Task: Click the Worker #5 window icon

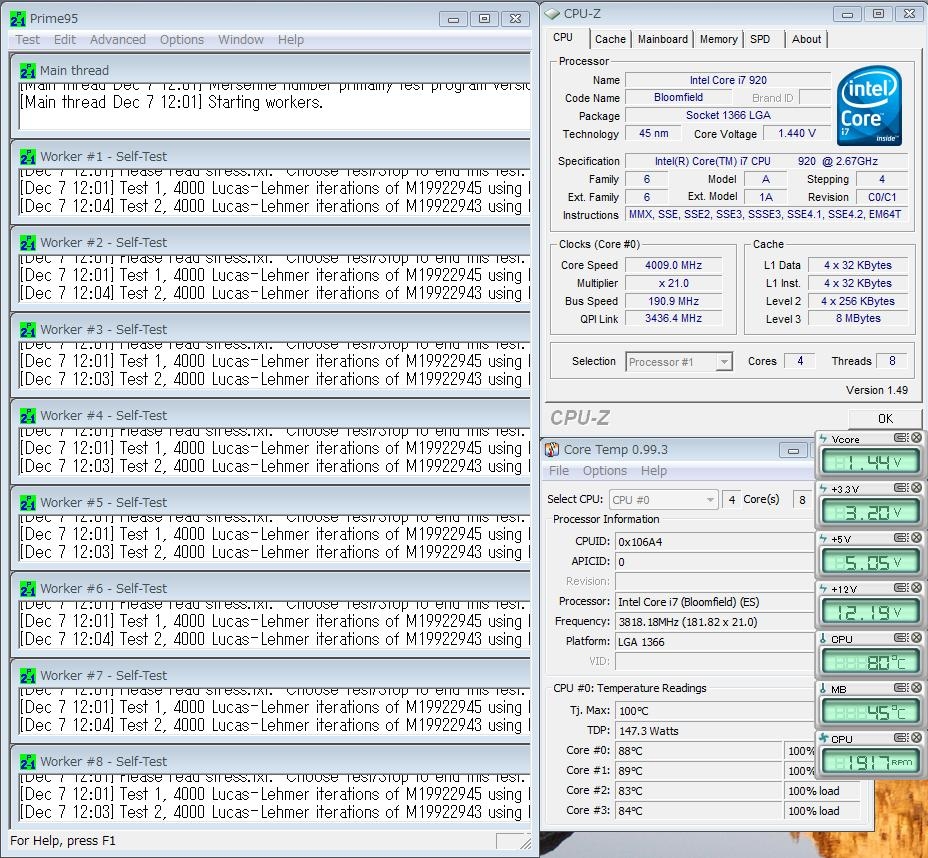Action: tap(28, 503)
